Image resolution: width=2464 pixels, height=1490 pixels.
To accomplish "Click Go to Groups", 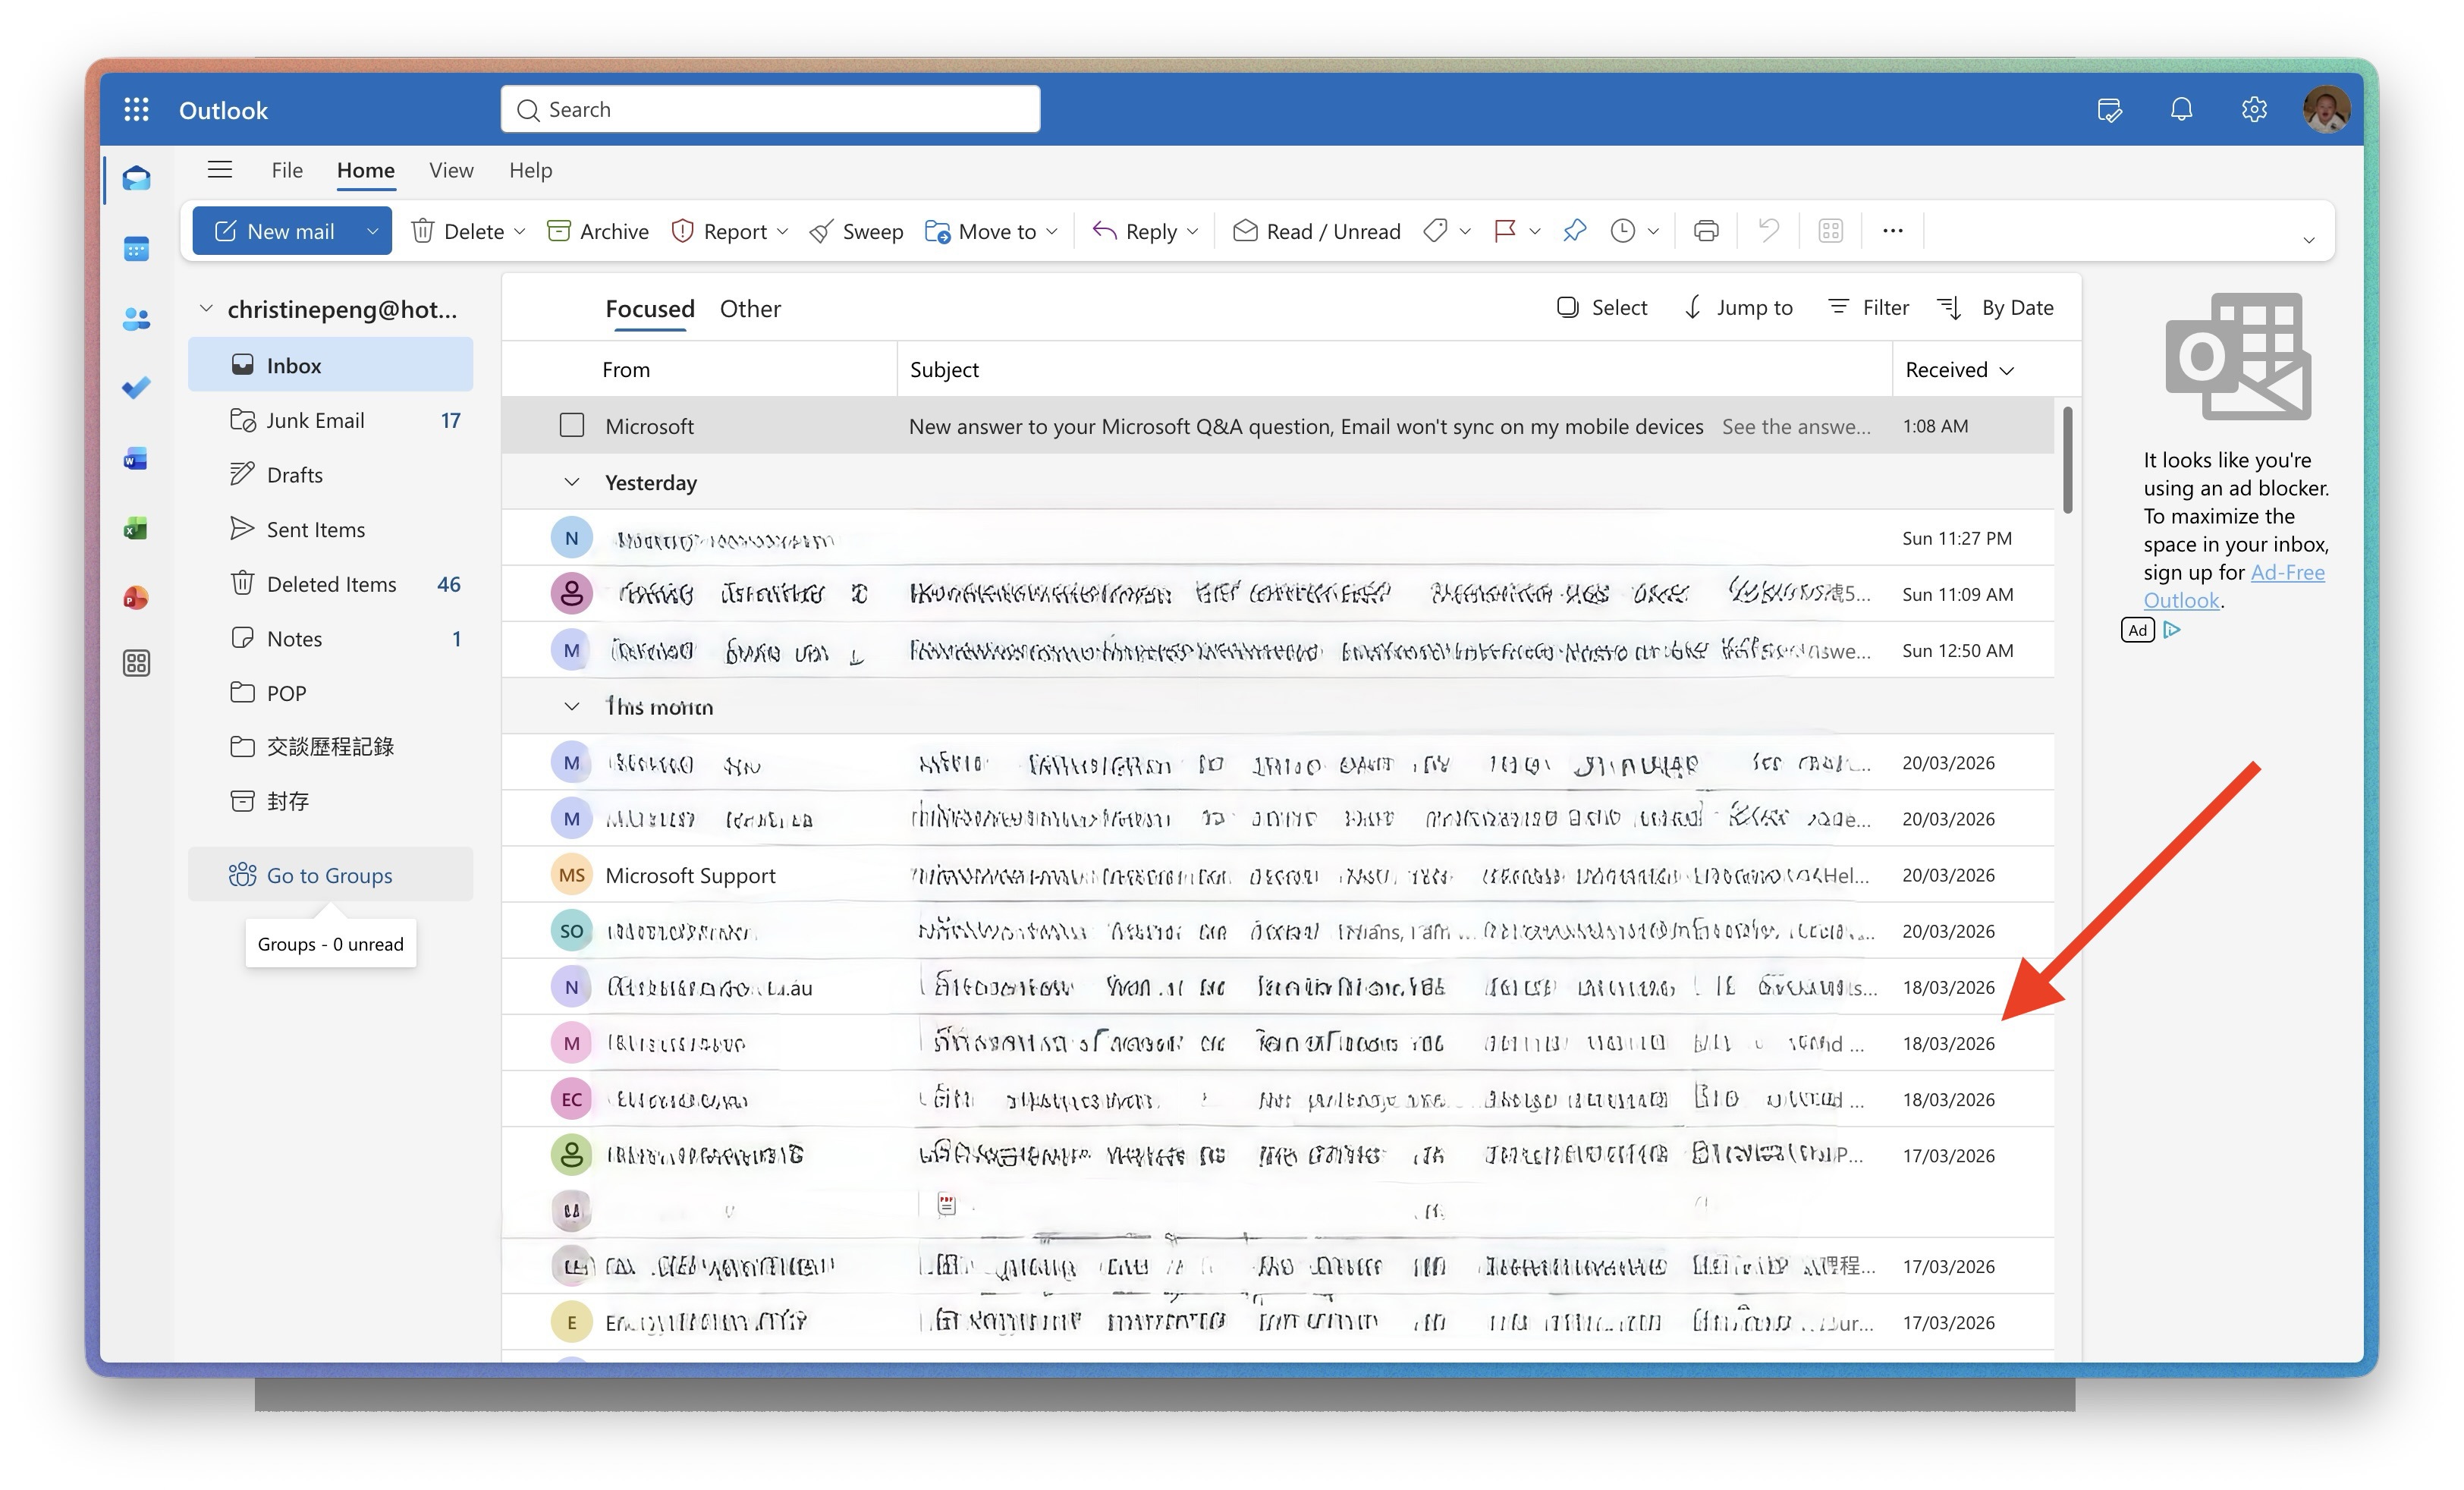I will click(329, 876).
